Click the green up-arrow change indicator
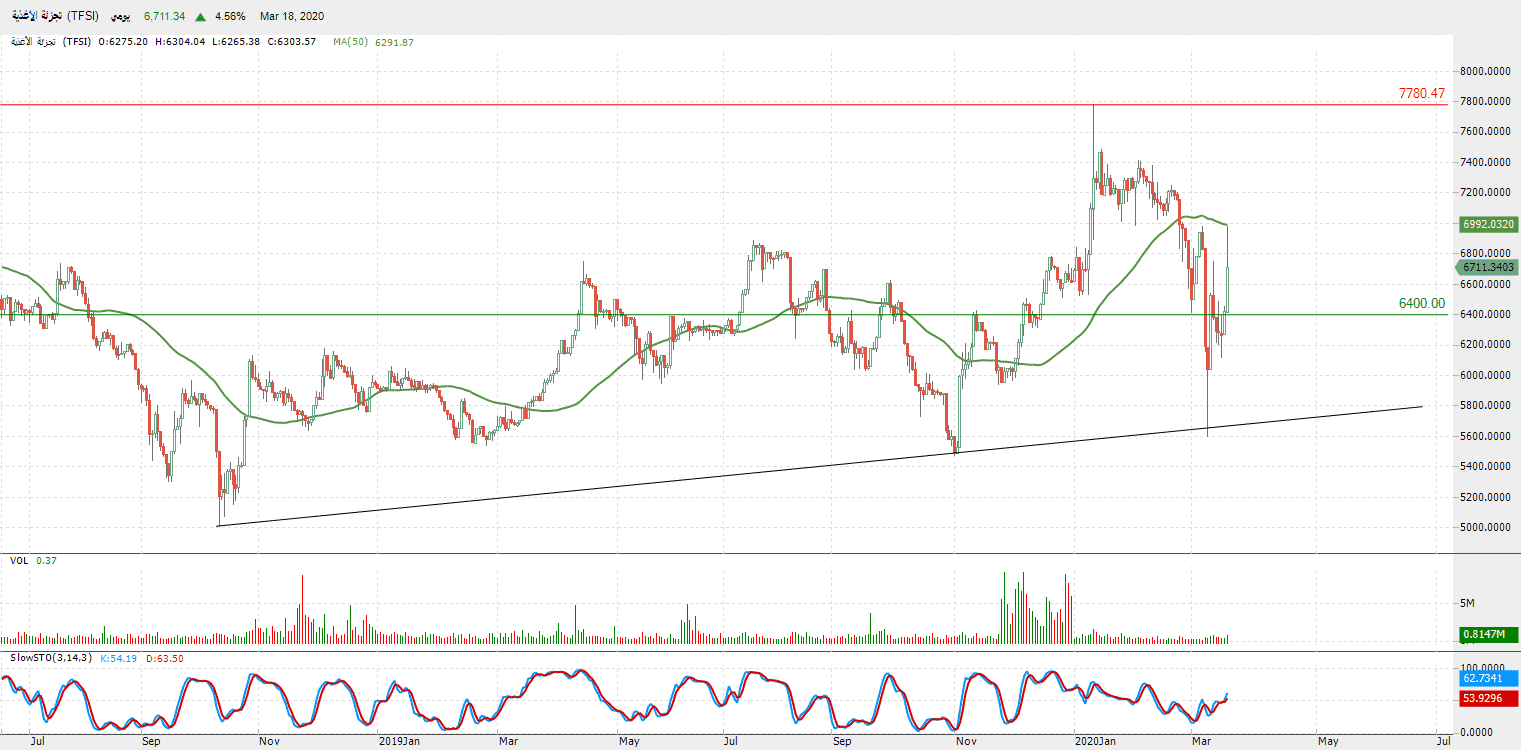The width and height of the screenshot is (1521, 750). [x=201, y=17]
